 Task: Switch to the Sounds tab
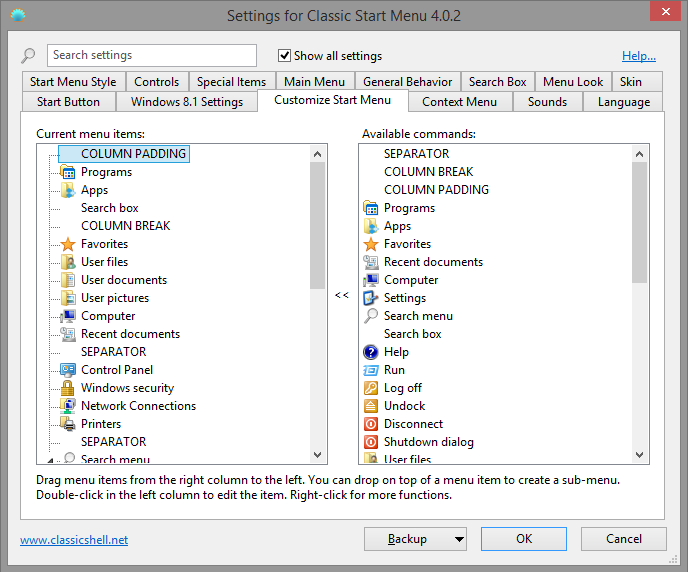pyautogui.click(x=547, y=102)
